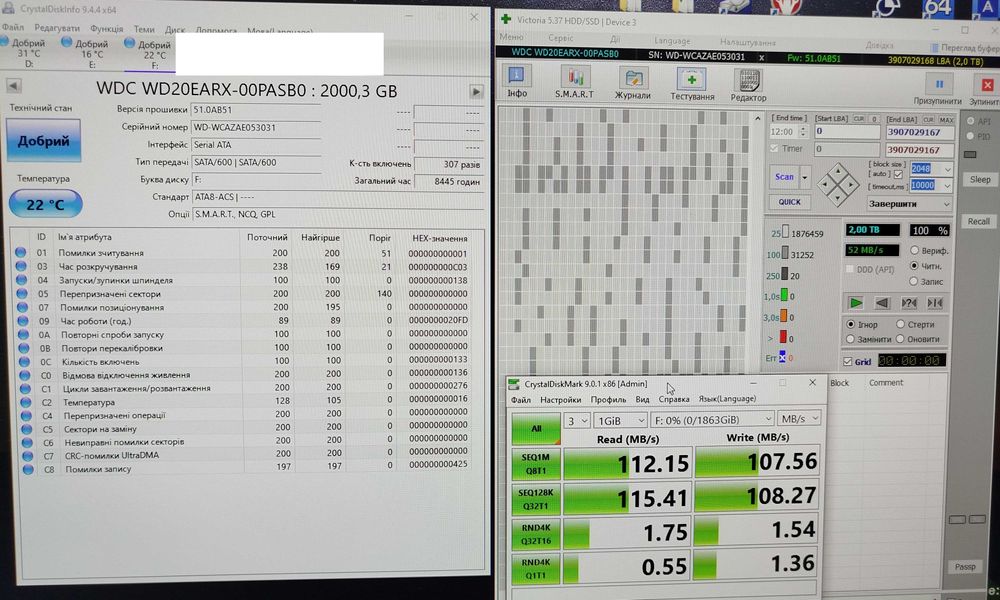The image size is (1000, 600).
Task: Click the up arrow of the navigation diamond
Action: (838, 171)
